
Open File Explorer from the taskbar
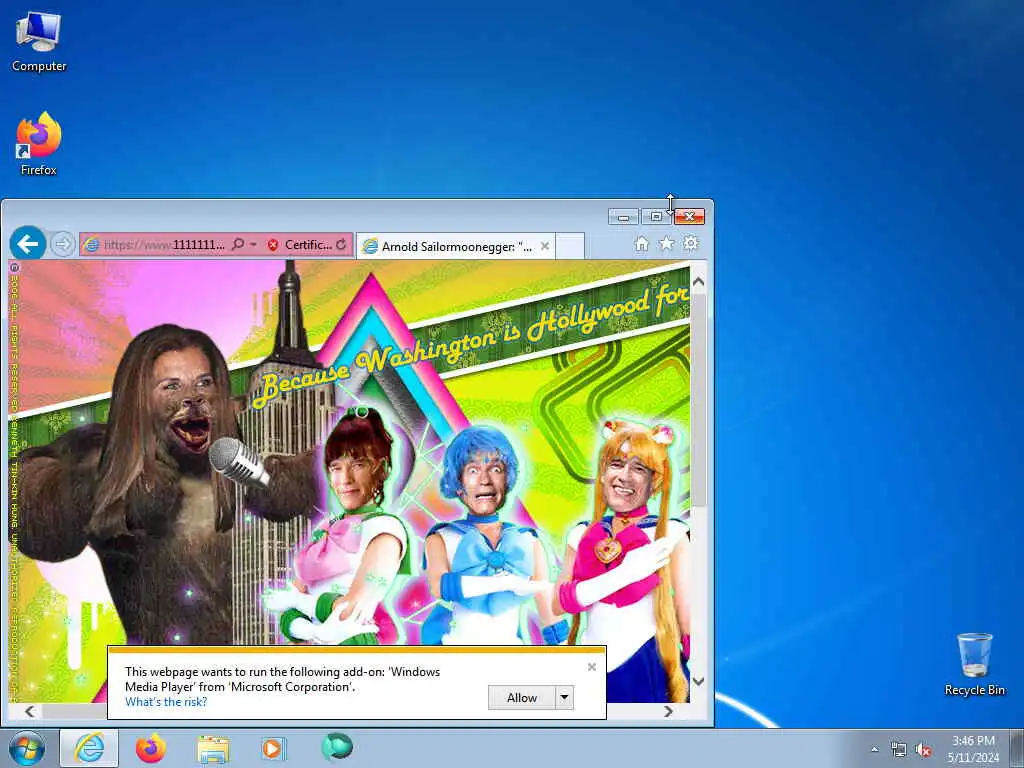[x=213, y=749]
